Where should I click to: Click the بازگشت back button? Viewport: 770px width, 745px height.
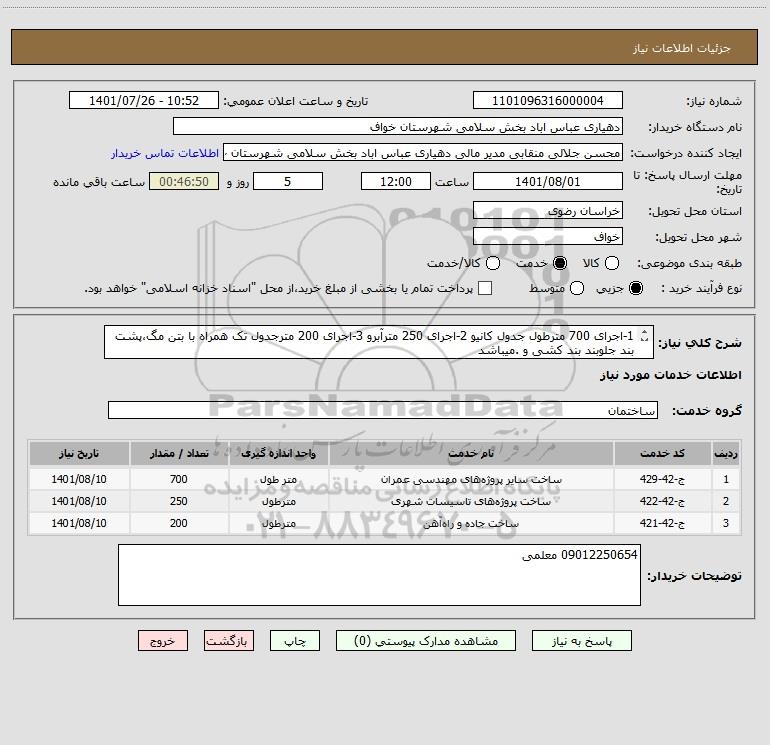(x=229, y=641)
